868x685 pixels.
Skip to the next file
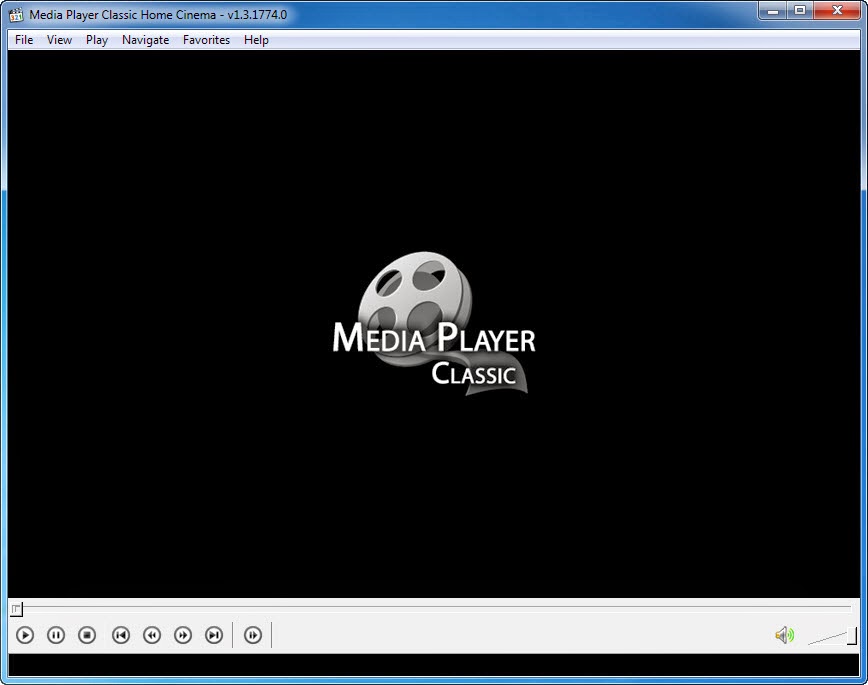[x=213, y=635]
